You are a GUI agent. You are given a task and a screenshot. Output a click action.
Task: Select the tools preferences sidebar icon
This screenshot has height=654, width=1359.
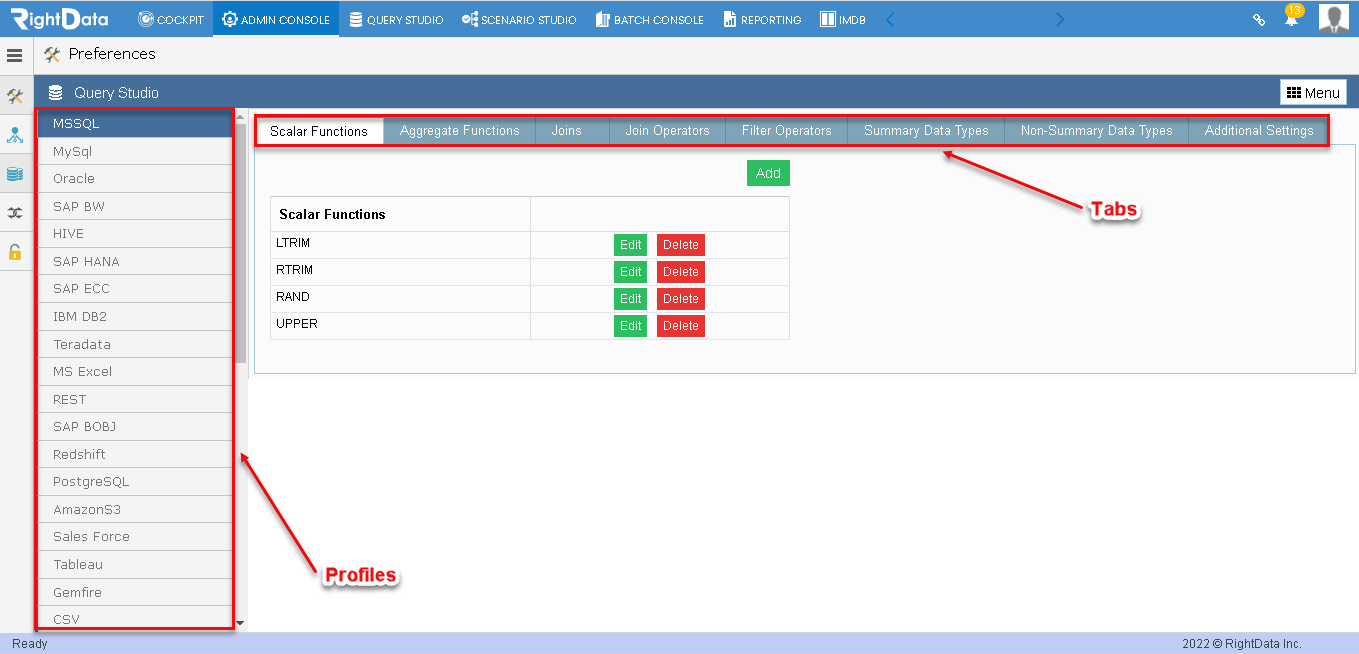[x=15, y=97]
